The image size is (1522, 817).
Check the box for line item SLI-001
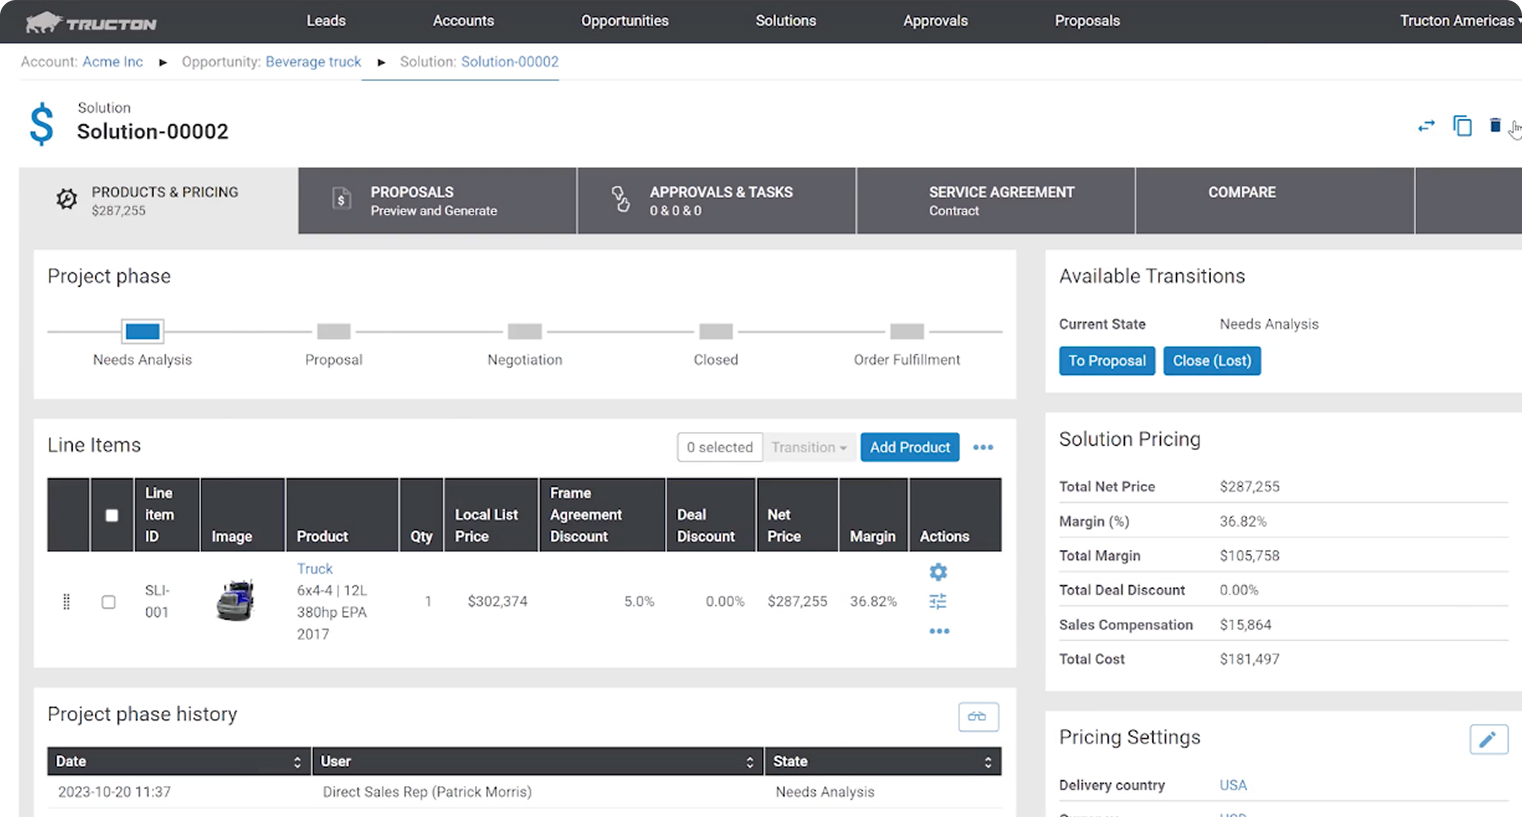109,602
